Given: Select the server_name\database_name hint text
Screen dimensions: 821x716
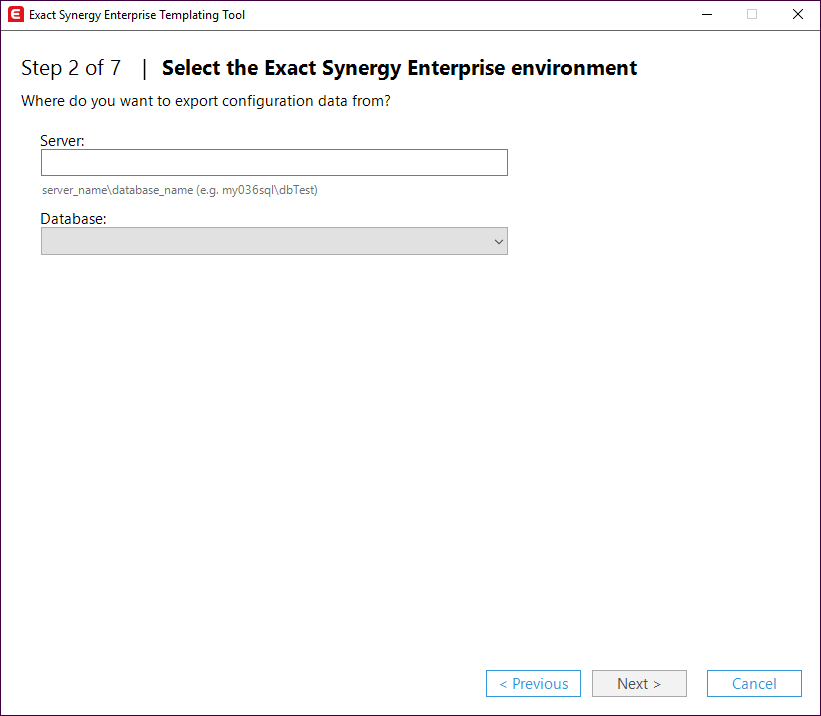Looking at the screenshot, I should (180, 190).
